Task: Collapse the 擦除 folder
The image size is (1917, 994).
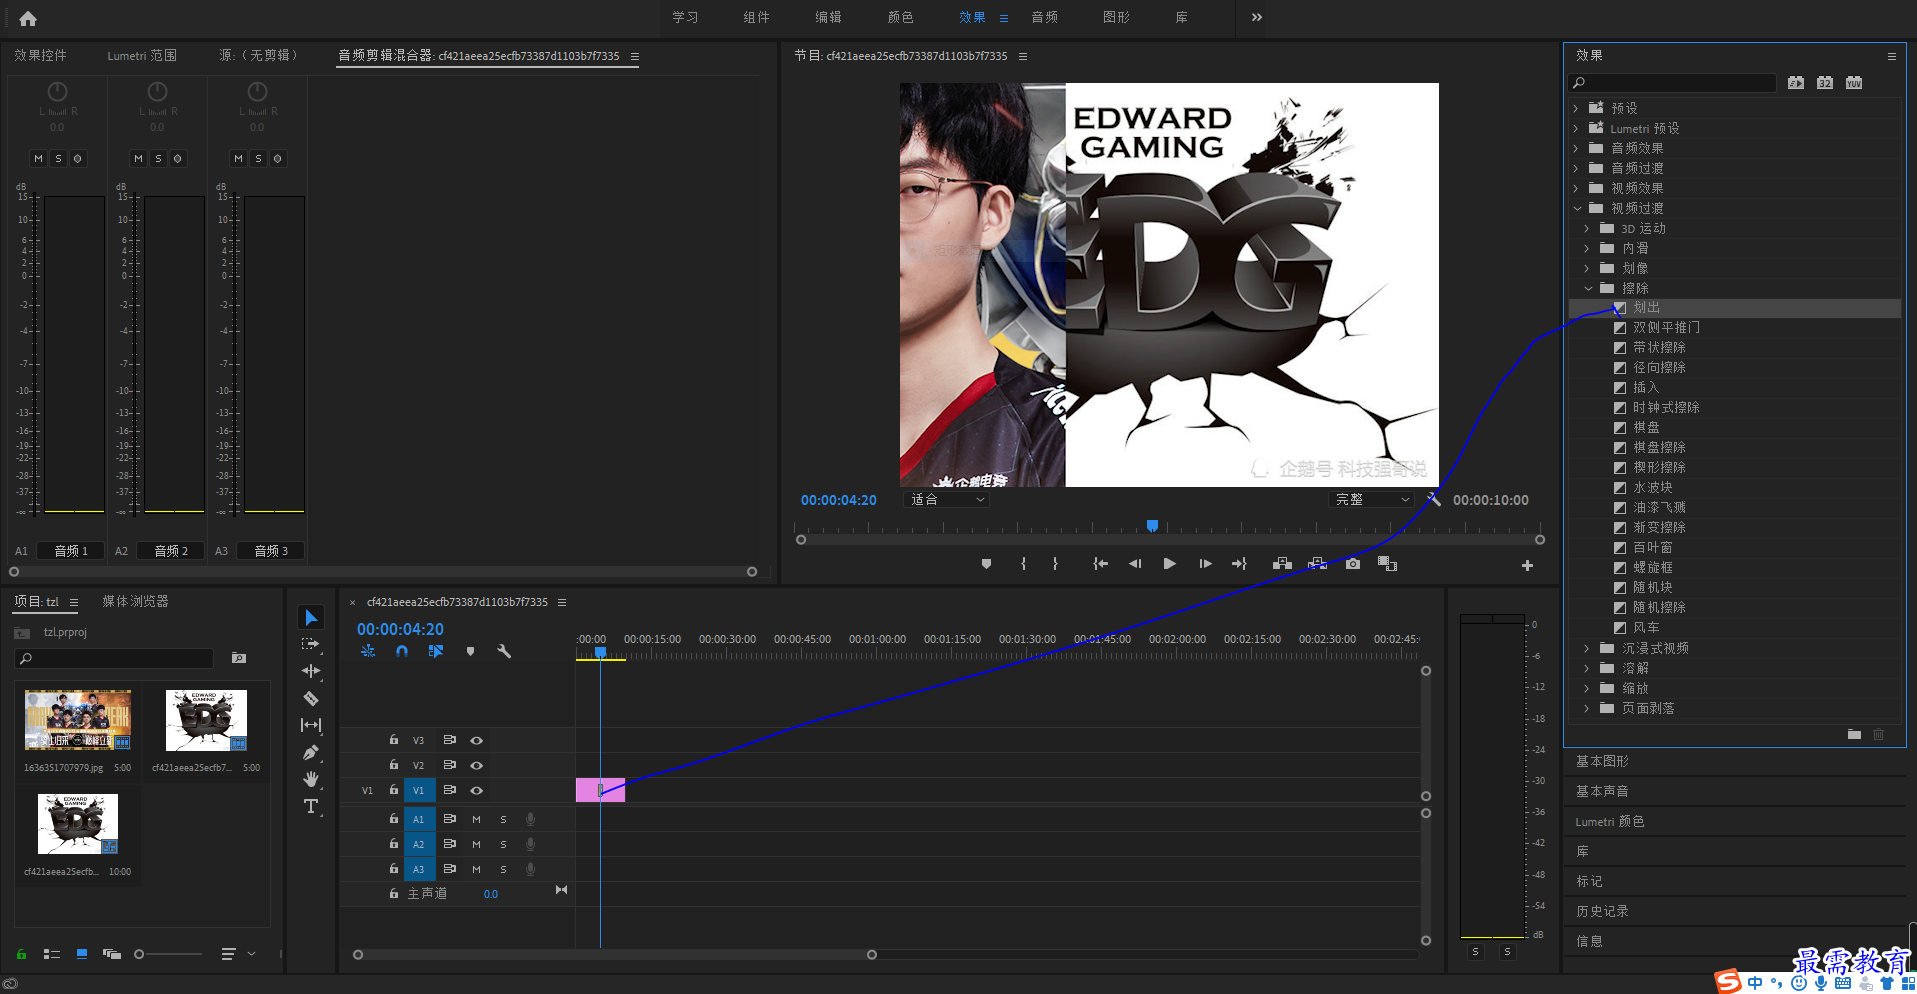Action: click(x=1588, y=288)
